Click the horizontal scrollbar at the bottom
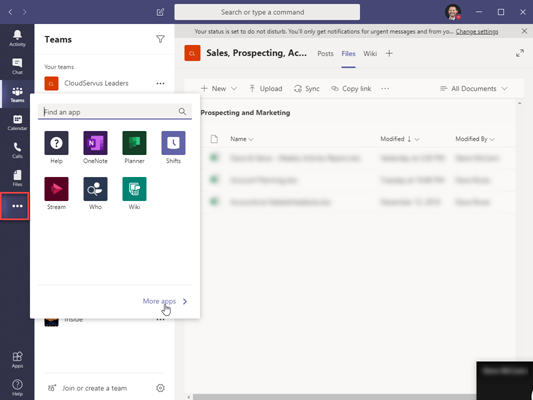This screenshot has width=533, height=400. [x=334, y=397]
